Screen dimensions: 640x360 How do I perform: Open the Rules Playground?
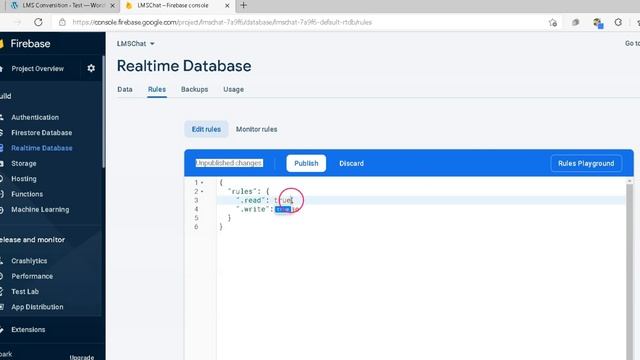coord(586,163)
